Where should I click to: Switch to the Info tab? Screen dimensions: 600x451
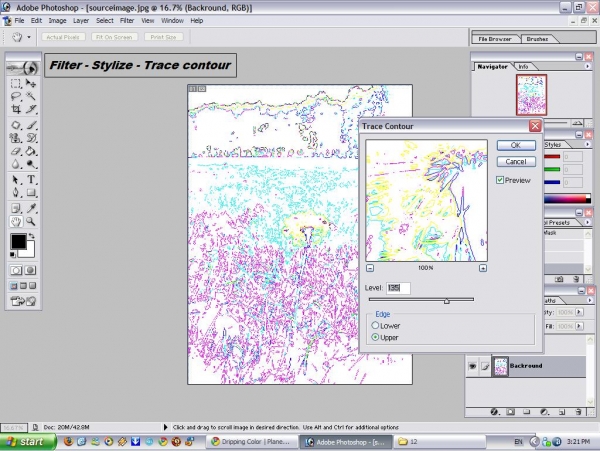tap(523, 67)
